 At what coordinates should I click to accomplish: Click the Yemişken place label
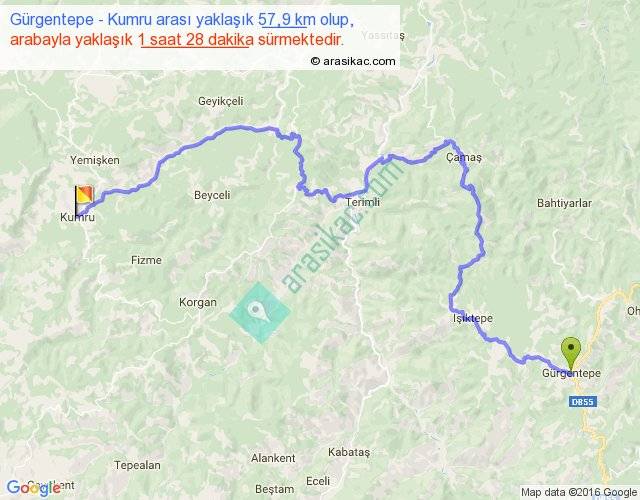point(95,160)
